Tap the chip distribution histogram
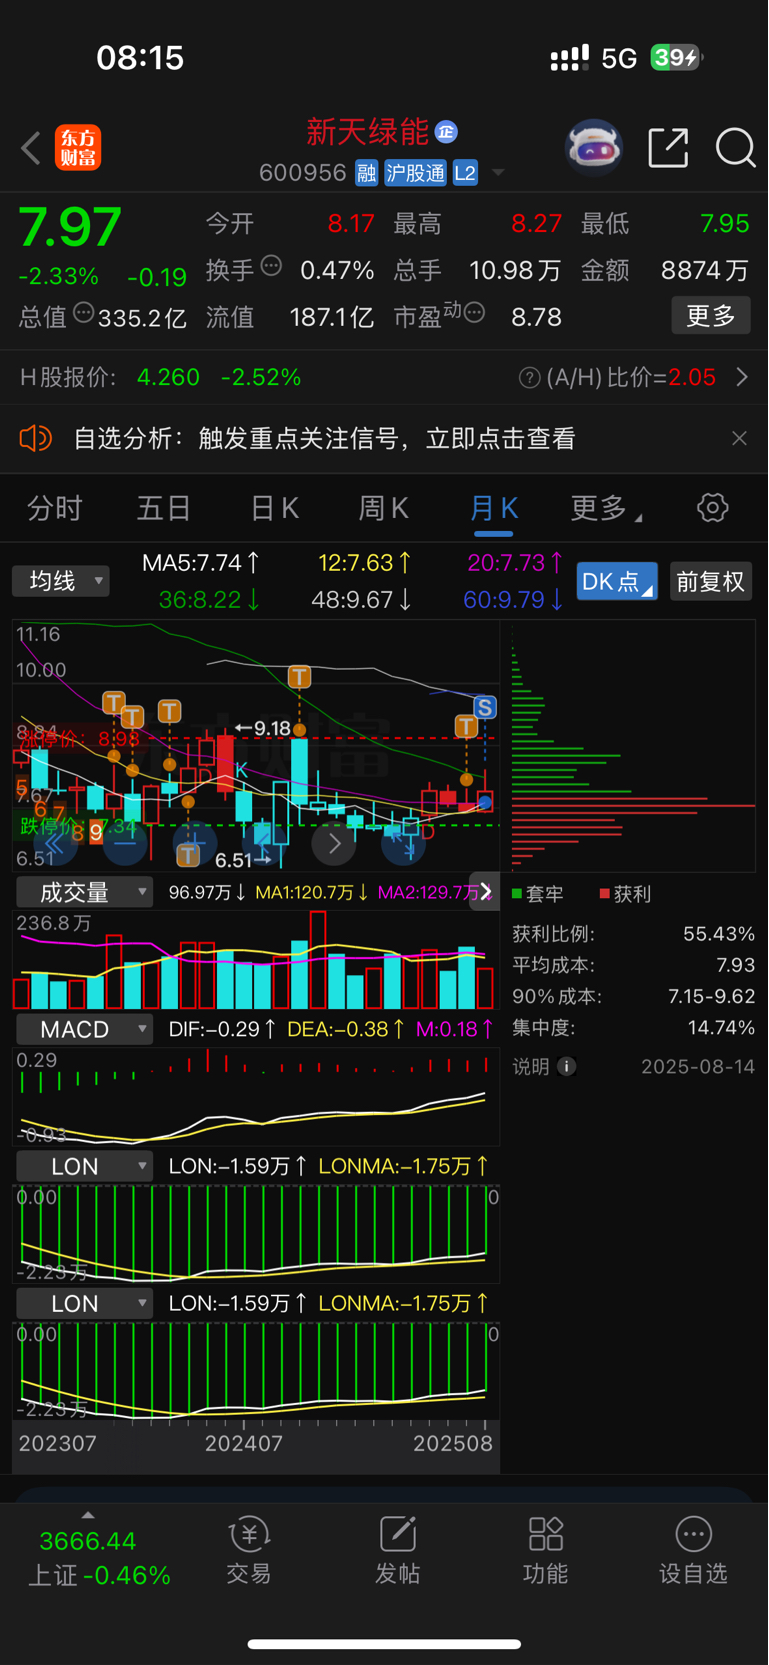The height and width of the screenshot is (1665, 769). pyautogui.click(x=632, y=746)
